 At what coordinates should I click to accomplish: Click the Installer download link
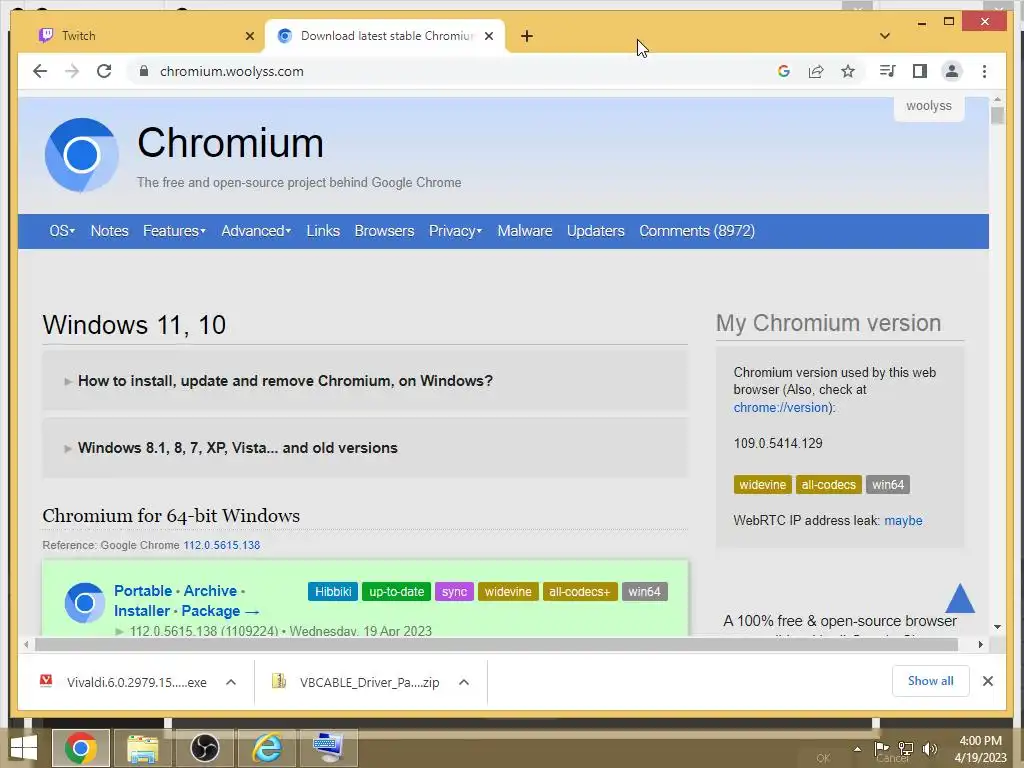tap(142, 611)
